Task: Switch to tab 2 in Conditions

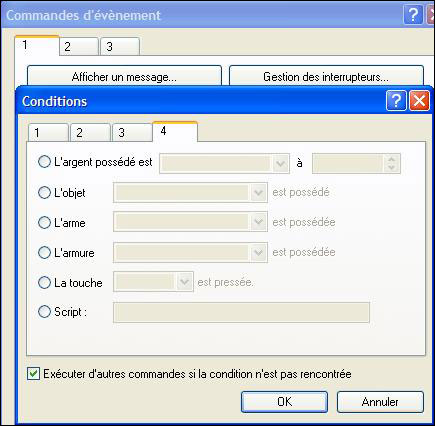Action: coord(90,133)
